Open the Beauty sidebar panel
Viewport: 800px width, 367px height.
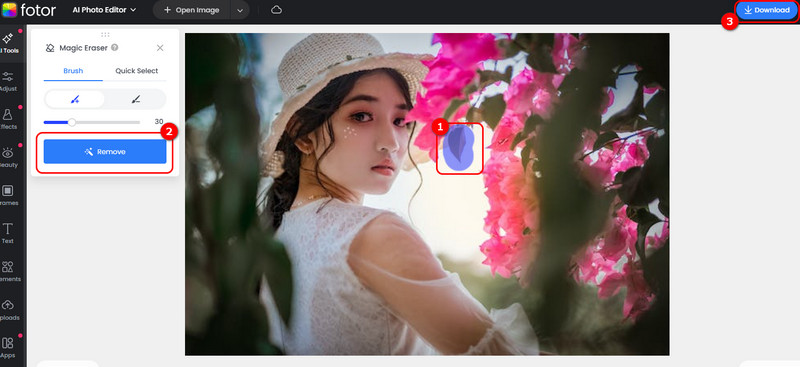(8, 158)
